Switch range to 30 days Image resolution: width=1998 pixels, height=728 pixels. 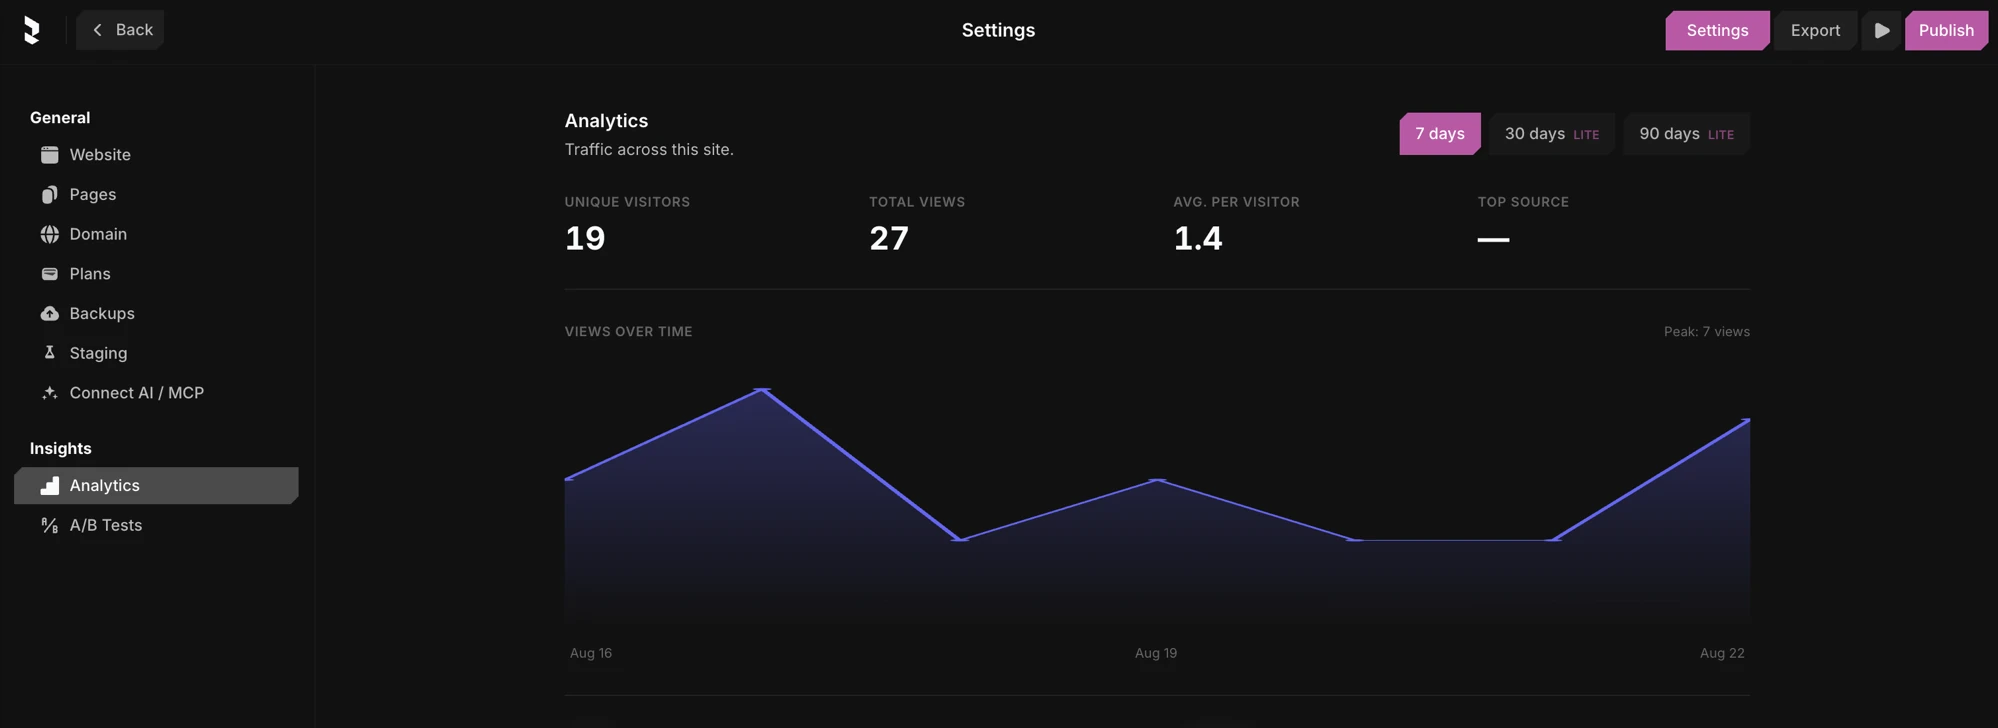tap(1551, 134)
